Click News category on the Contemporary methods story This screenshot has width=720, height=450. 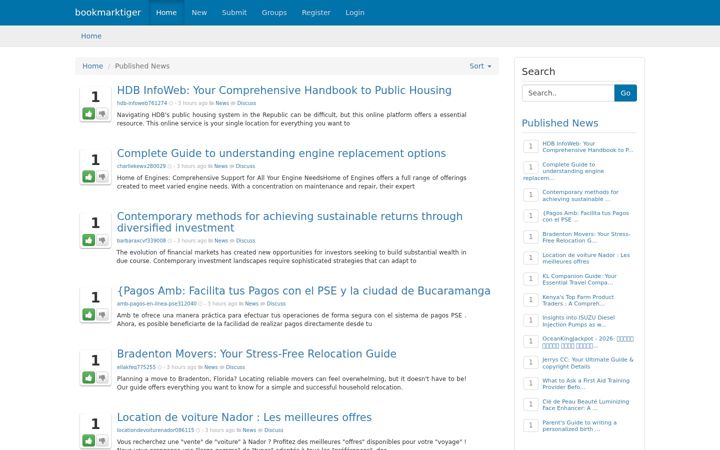(221, 241)
